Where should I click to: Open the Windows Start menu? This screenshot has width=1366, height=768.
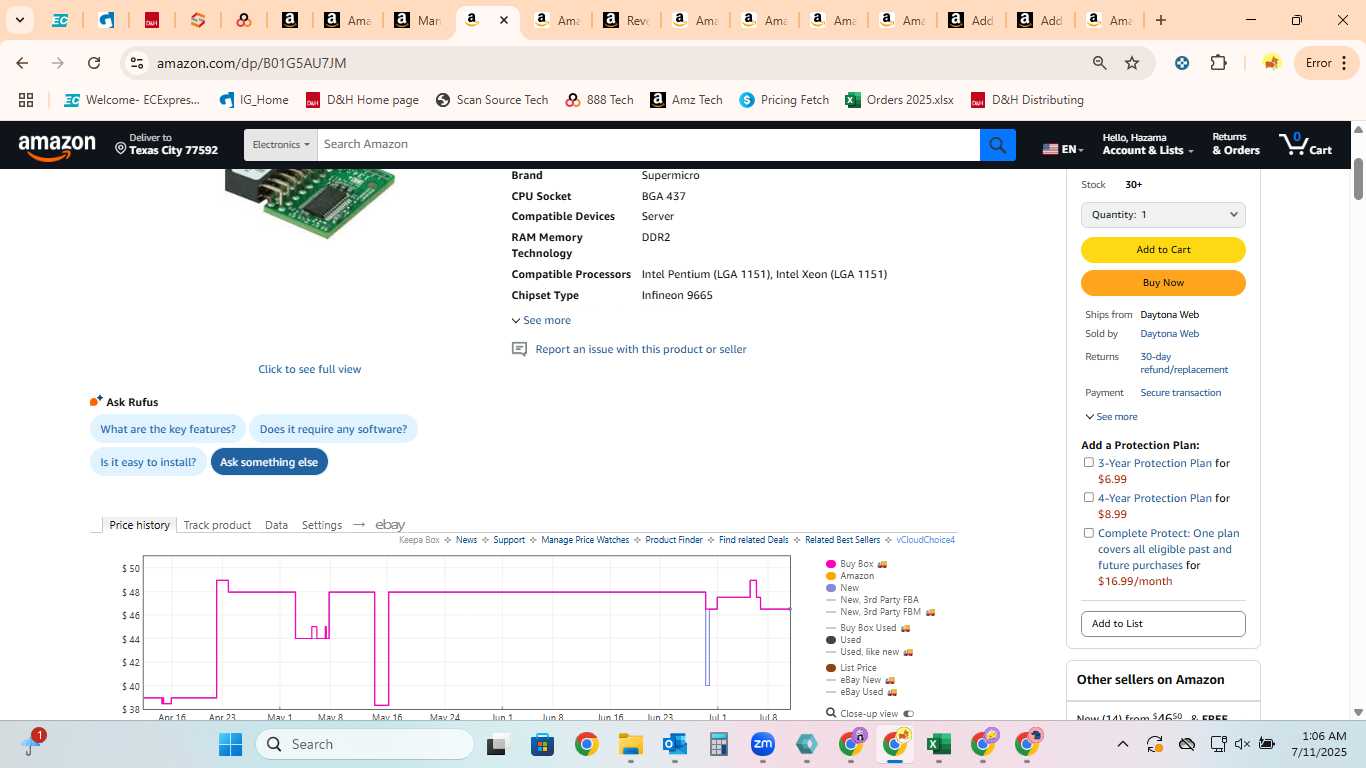click(x=230, y=744)
